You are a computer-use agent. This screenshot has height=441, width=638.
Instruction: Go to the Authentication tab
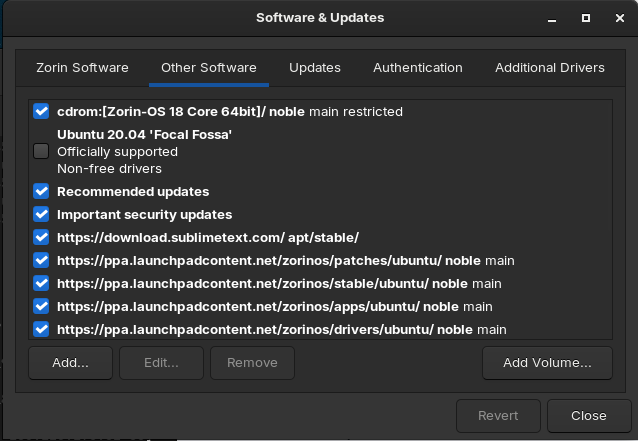click(418, 68)
